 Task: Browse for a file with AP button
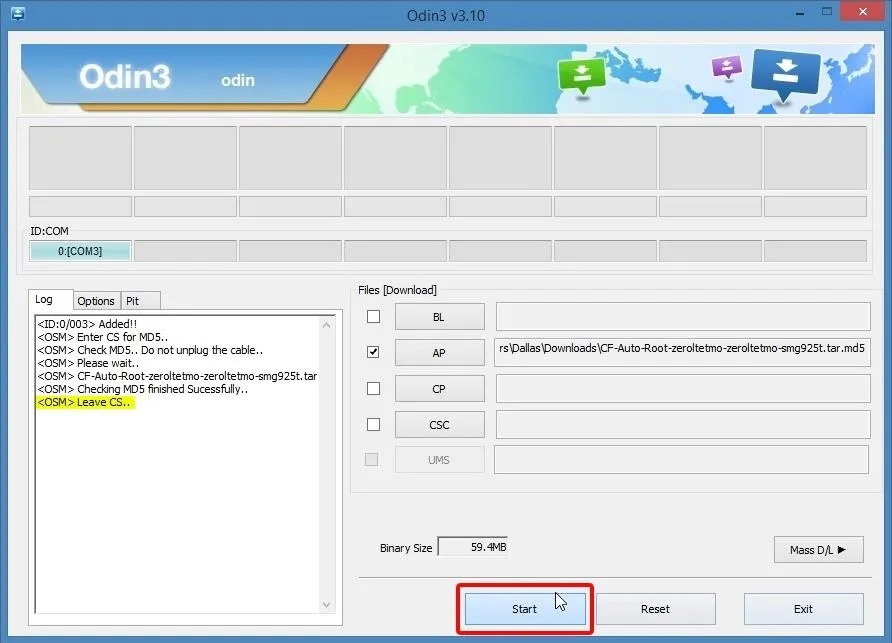[439, 353]
